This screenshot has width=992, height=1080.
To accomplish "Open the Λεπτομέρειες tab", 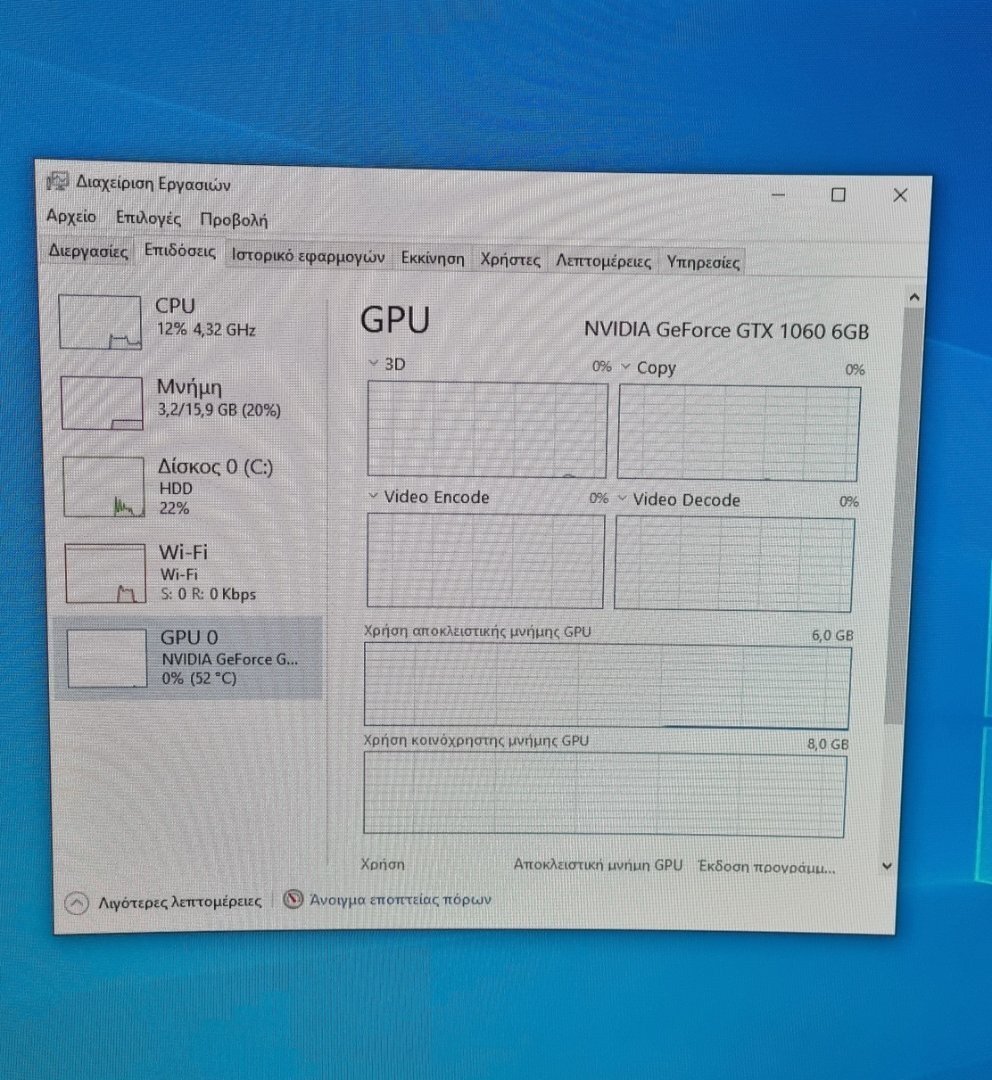I will point(603,261).
